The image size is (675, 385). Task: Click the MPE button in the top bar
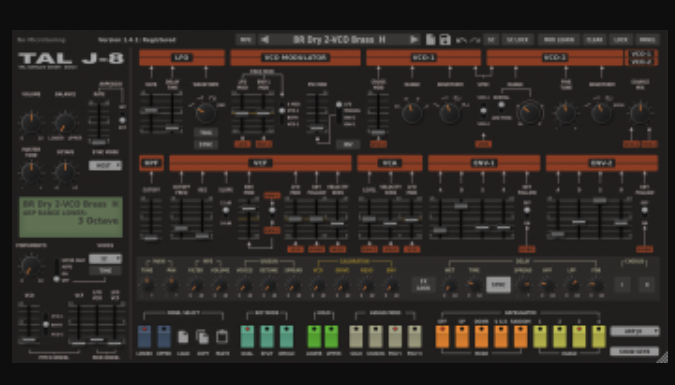[246, 40]
